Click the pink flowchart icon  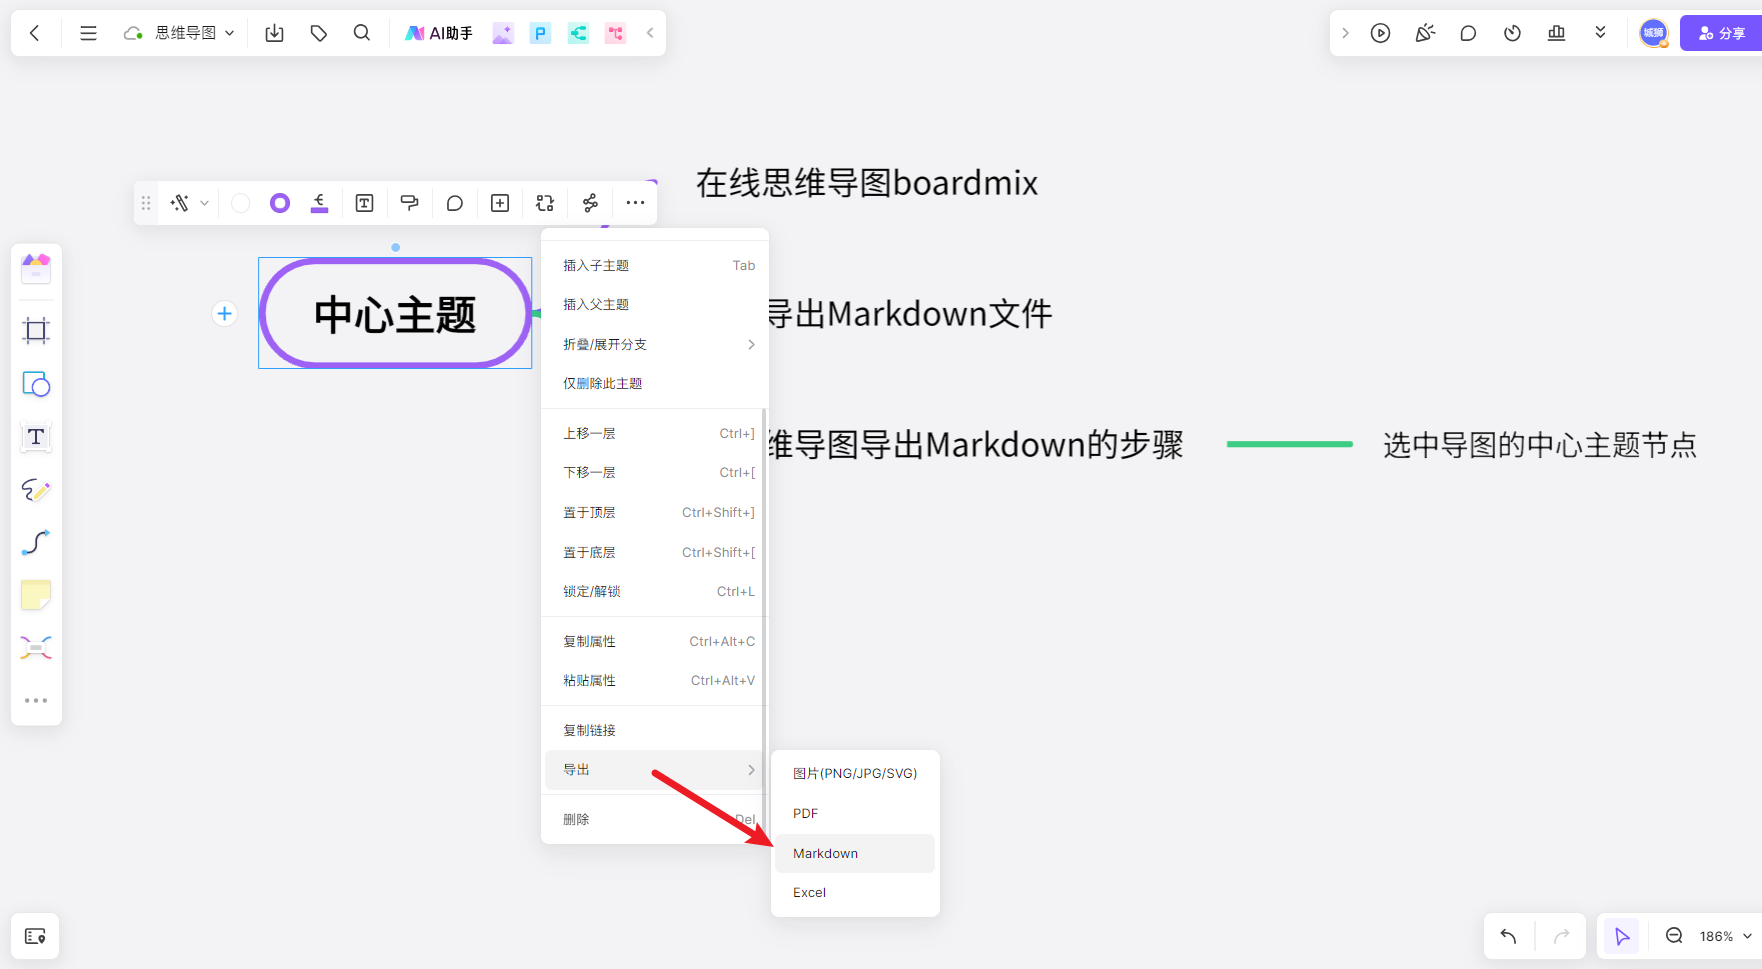click(615, 33)
